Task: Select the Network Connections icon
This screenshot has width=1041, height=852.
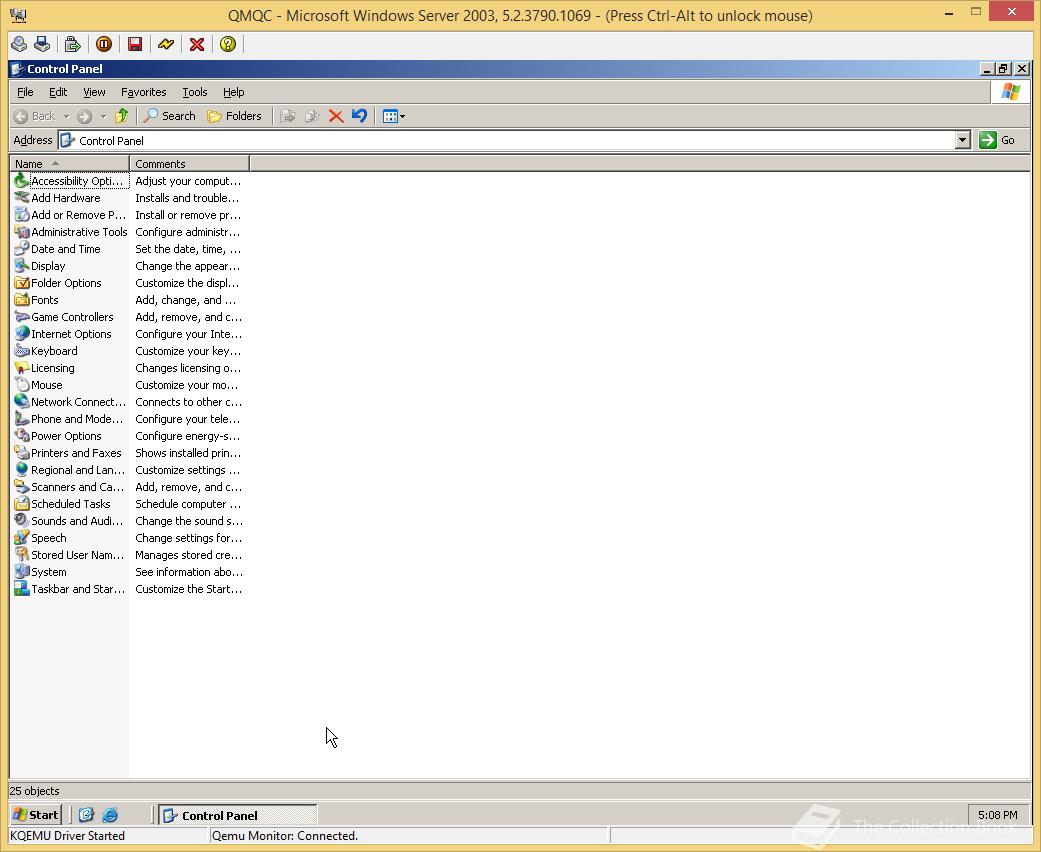Action: click(x=22, y=402)
